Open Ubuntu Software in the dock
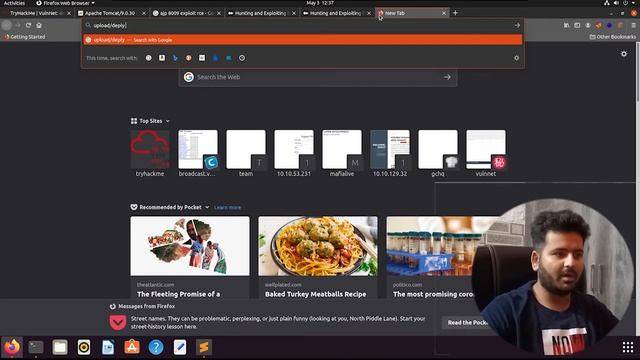Viewport: 640px width, 360px height. click(x=132, y=347)
